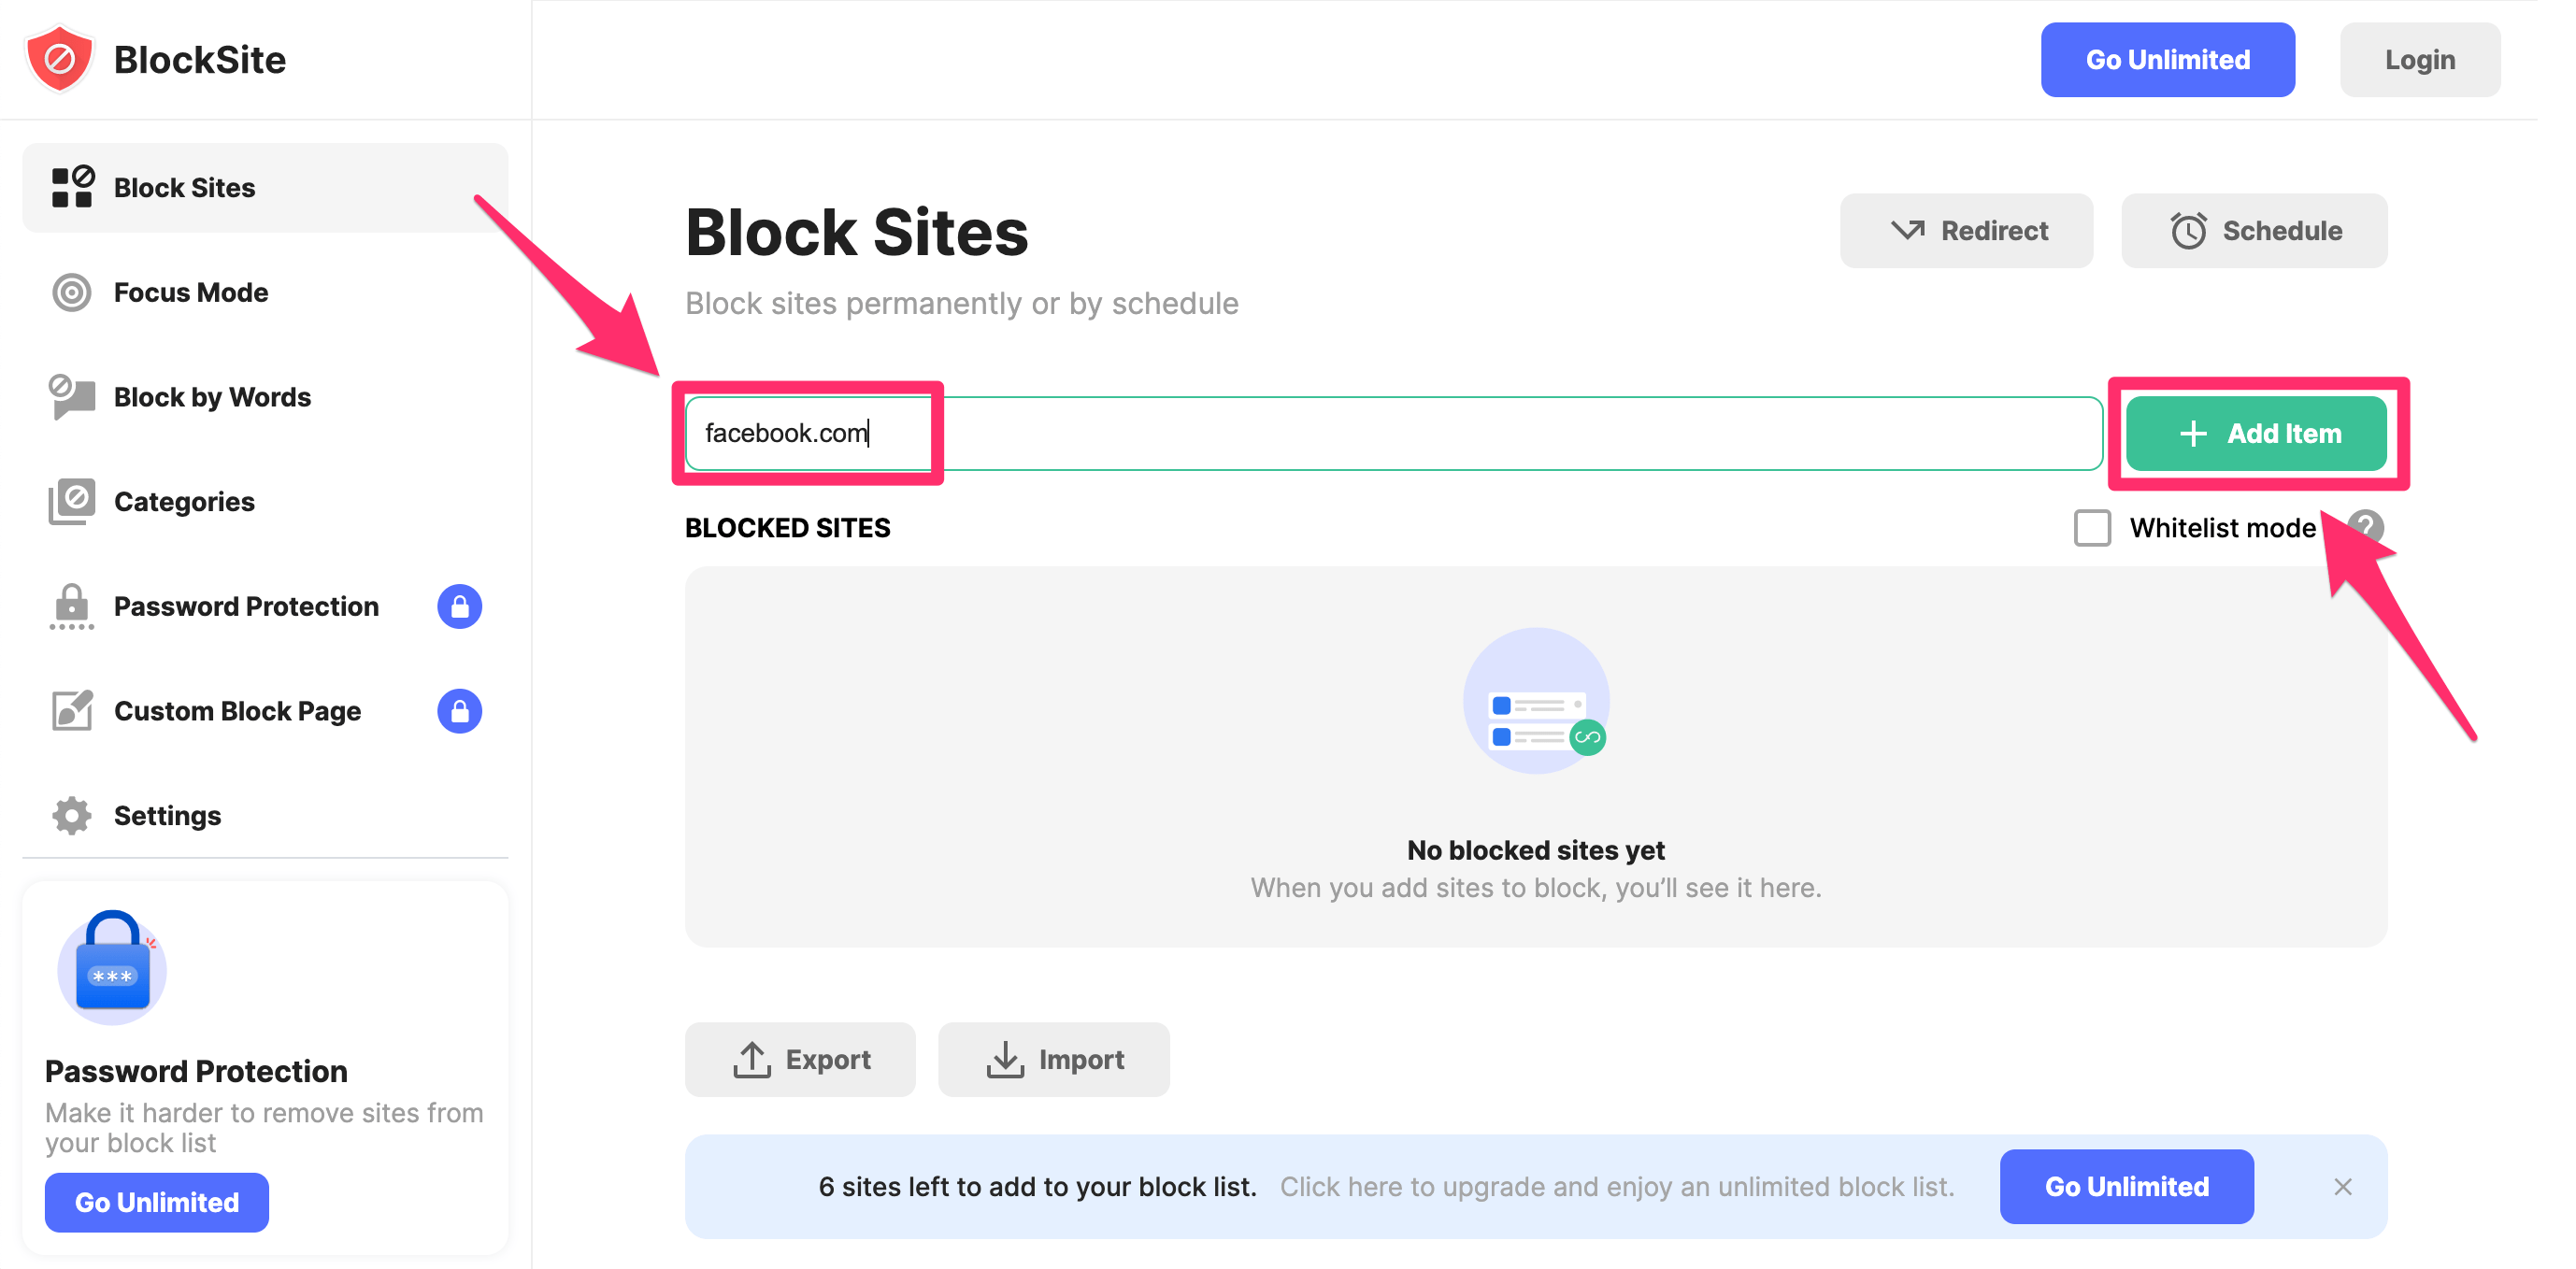This screenshot has height=1269, width=2576.
Task: Dismiss the sites-left upgrade banner
Action: coord(2342,1186)
